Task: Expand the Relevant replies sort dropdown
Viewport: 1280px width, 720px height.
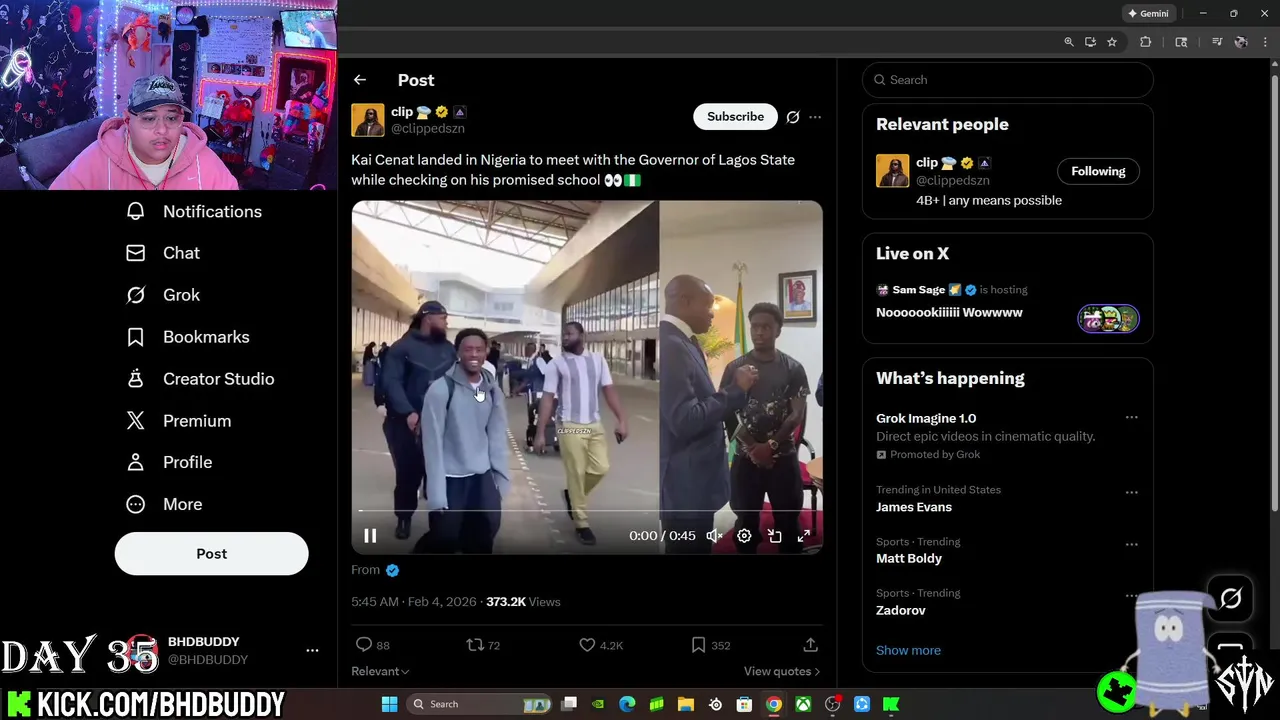Action: coord(380,671)
